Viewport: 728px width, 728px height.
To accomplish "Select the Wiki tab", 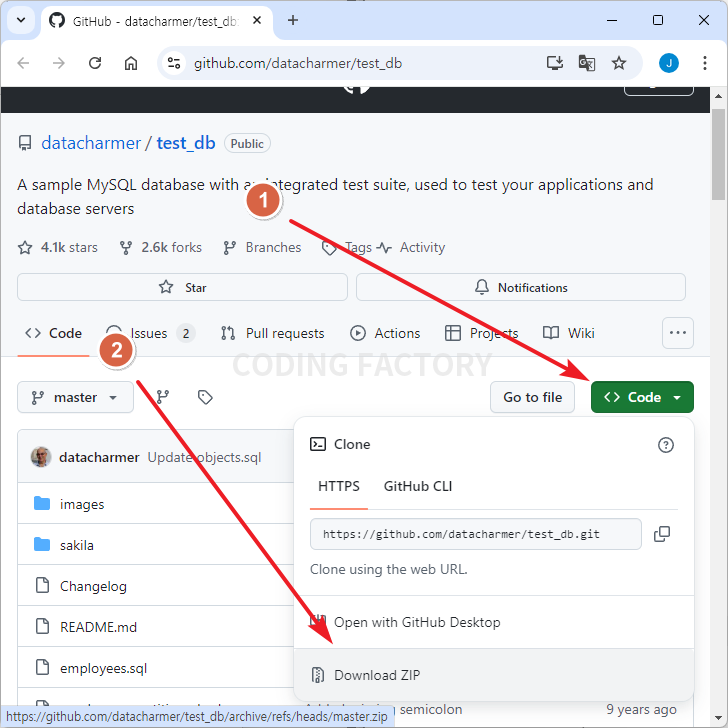I will coord(569,333).
